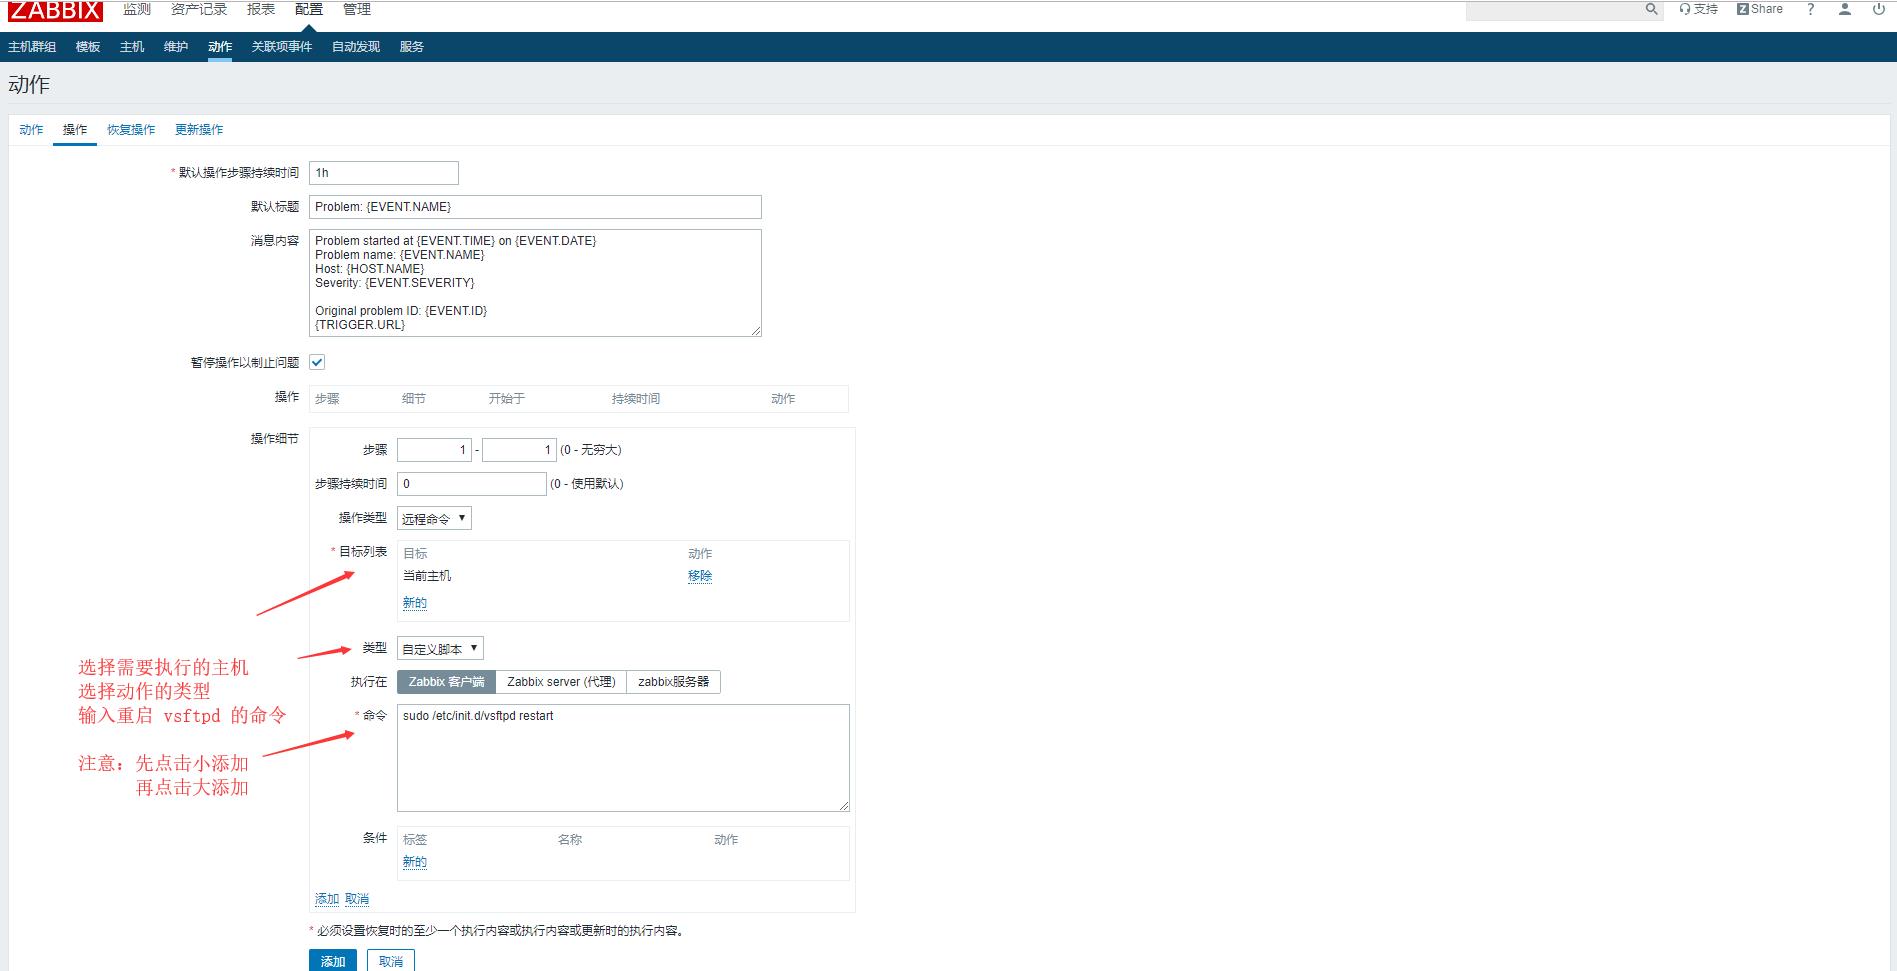The height and width of the screenshot is (971, 1897).
Task: Go to 关联项事件 submenu
Action: (x=282, y=47)
